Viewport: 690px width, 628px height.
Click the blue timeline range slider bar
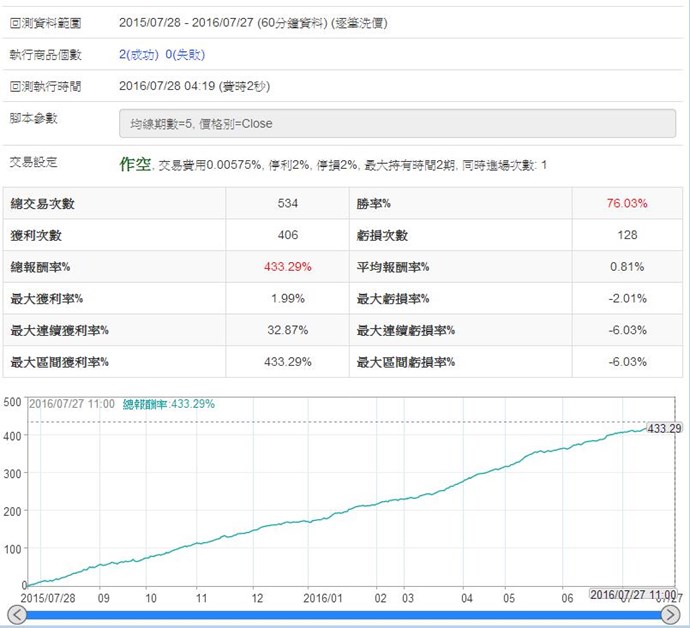(x=345, y=615)
